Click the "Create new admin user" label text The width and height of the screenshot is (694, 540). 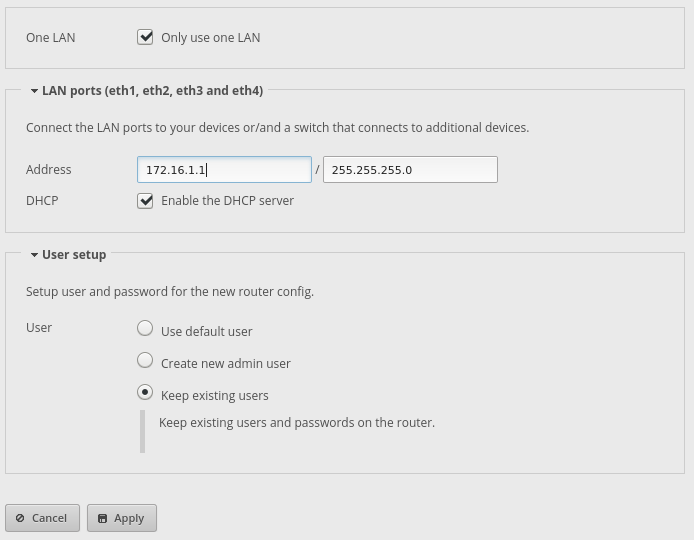[x=225, y=364]
